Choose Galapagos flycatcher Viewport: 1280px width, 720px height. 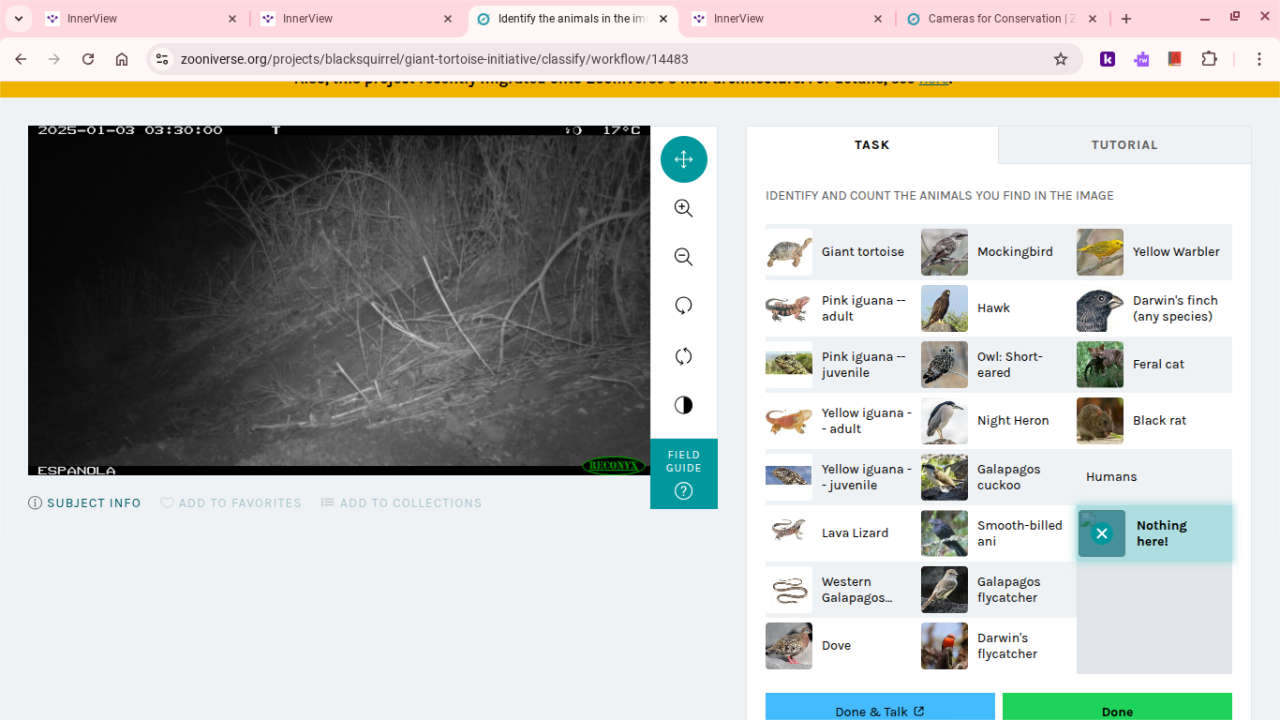[x=998, y=589]
